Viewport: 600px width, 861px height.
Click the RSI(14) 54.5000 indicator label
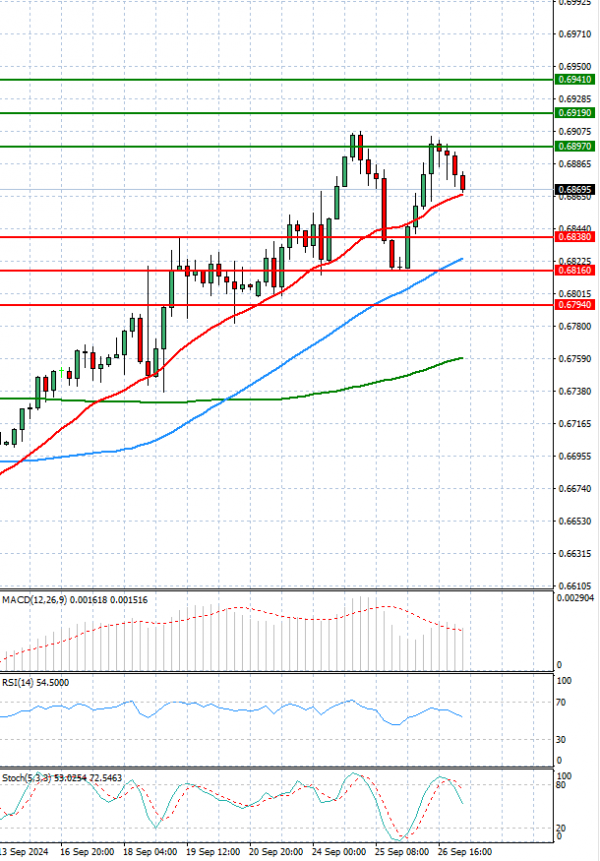coord(36,683)
